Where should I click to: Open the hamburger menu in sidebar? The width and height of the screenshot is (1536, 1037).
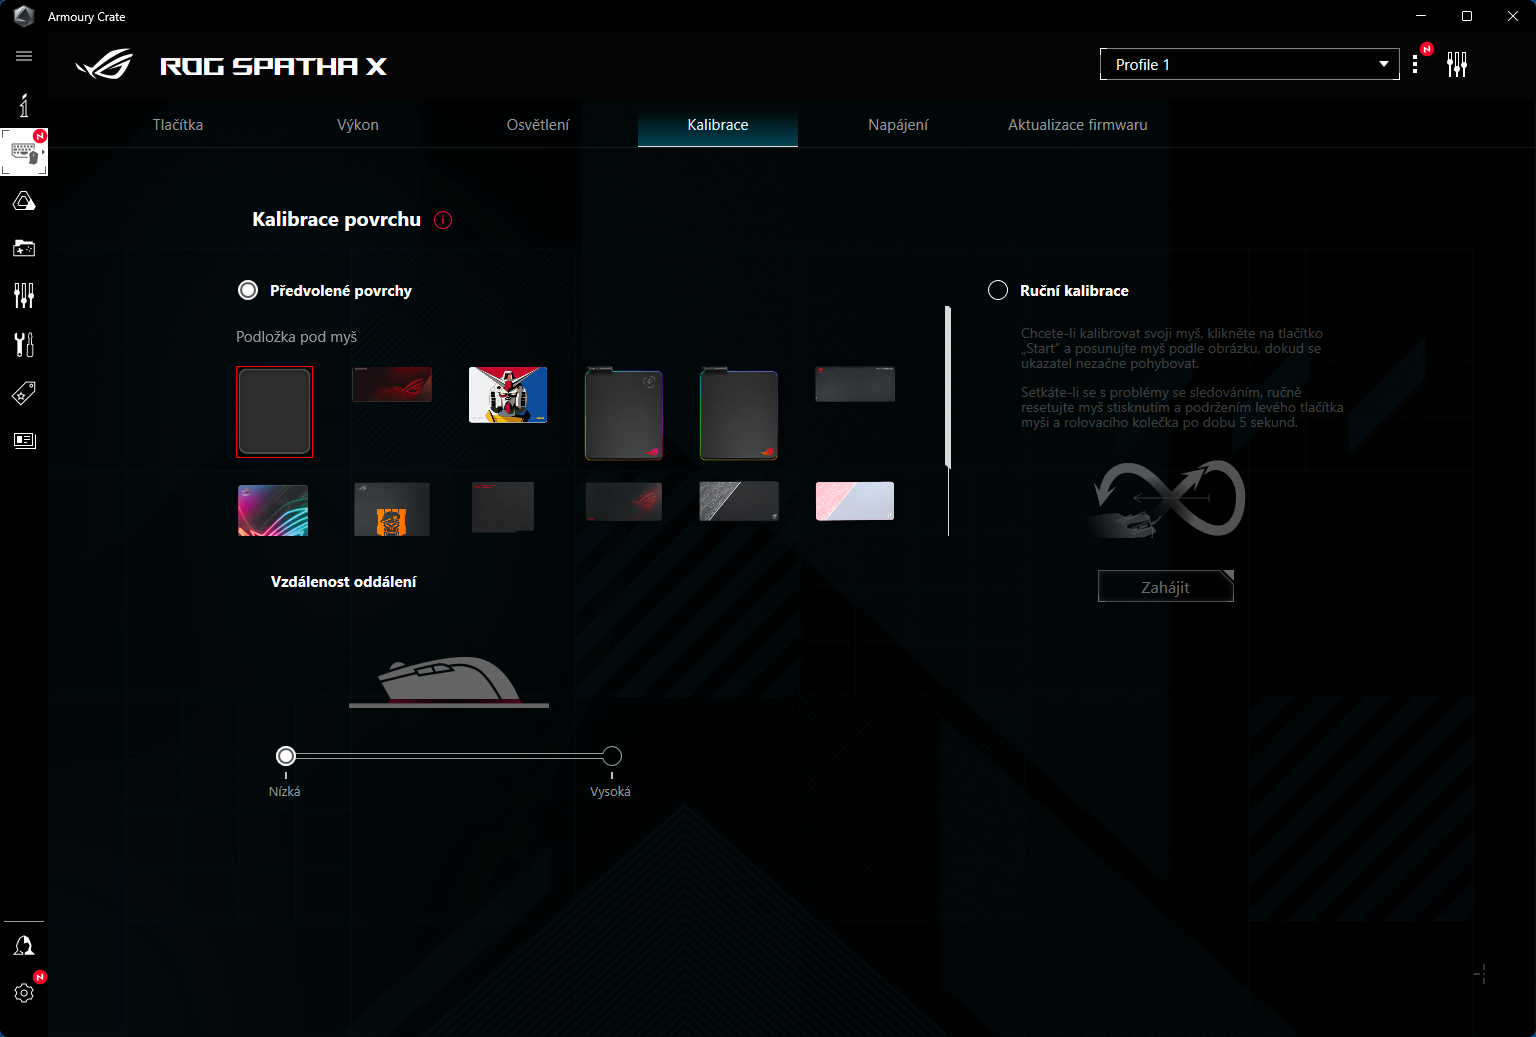coord(24,56)
